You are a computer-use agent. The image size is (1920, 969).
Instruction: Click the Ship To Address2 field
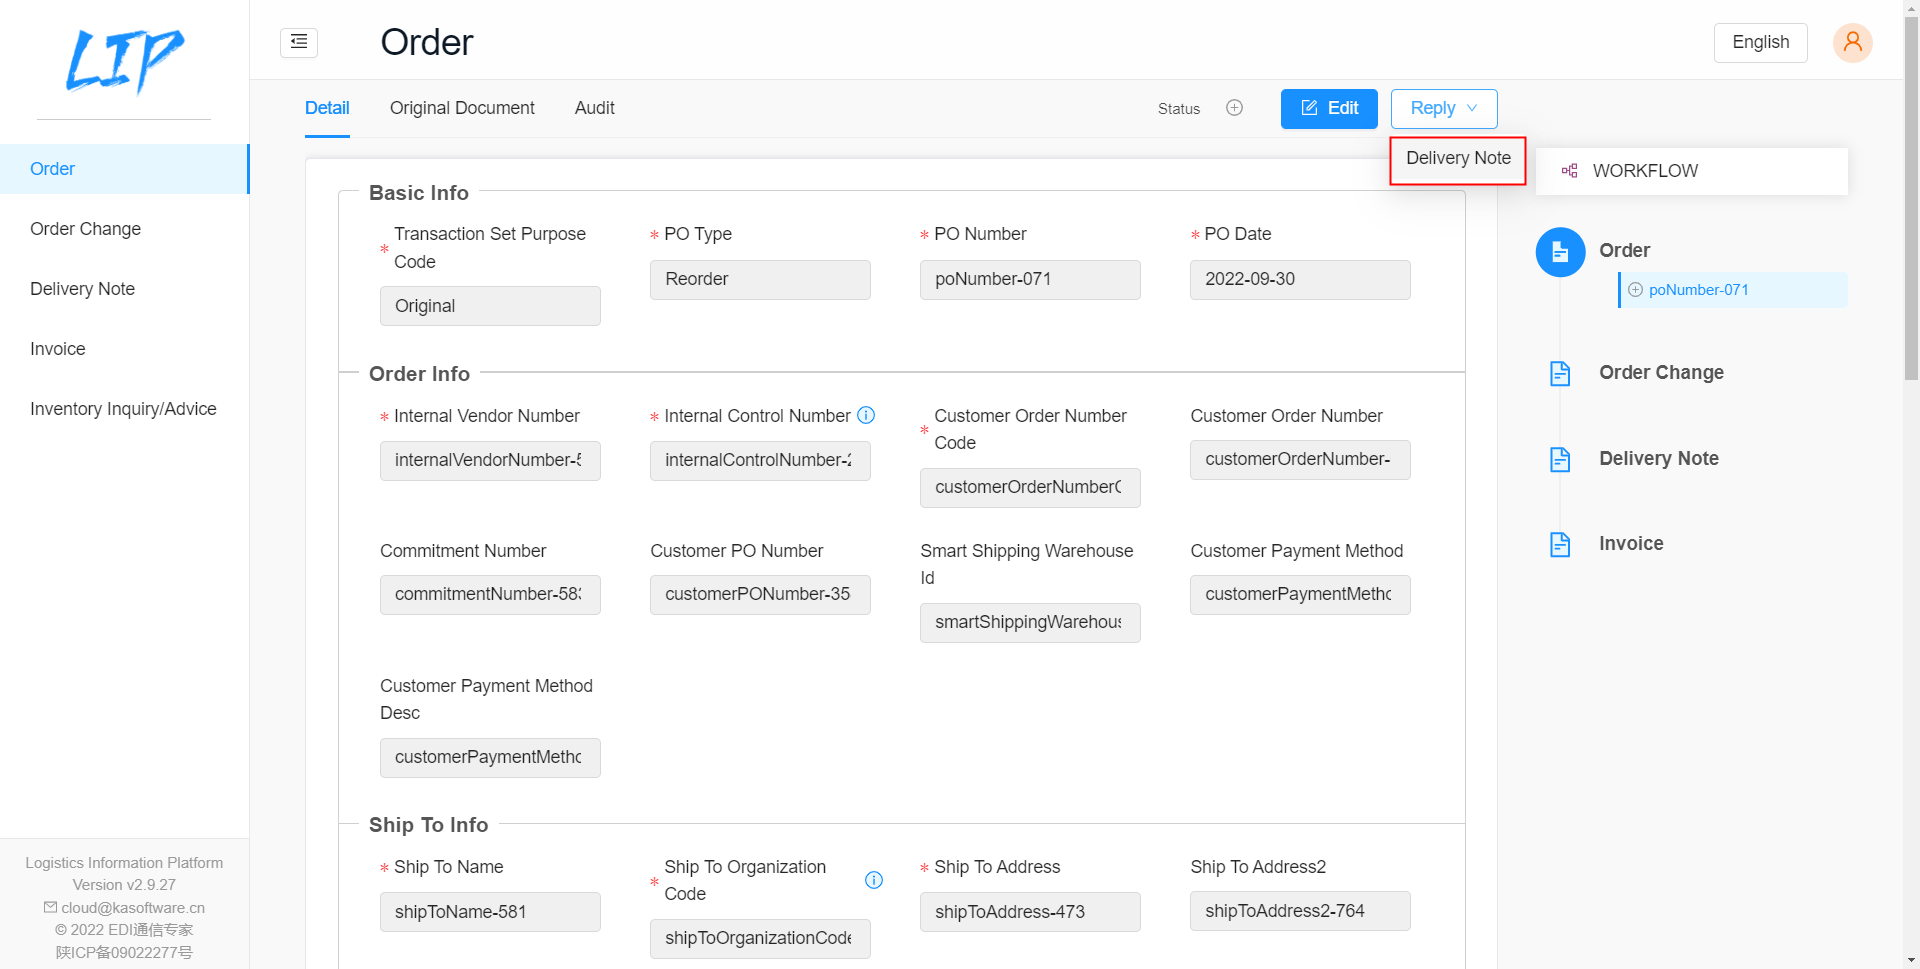[1300, 911]
